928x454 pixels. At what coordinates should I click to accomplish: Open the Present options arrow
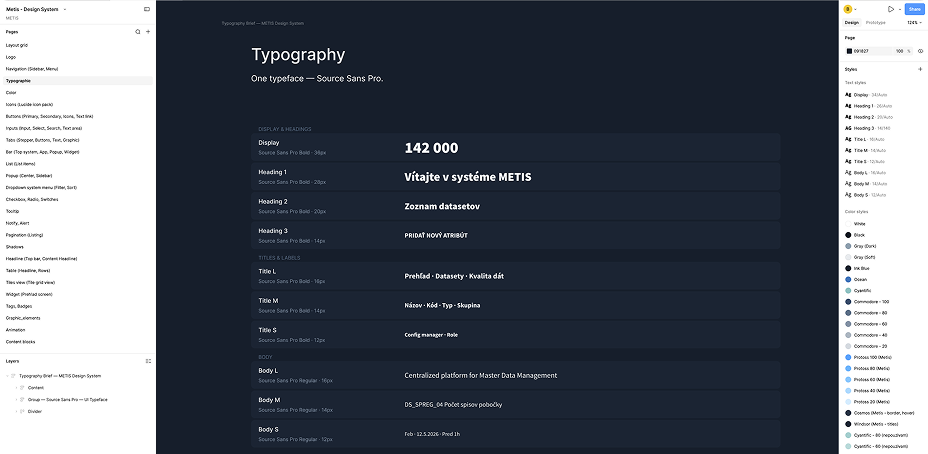[x=900, y=9]
